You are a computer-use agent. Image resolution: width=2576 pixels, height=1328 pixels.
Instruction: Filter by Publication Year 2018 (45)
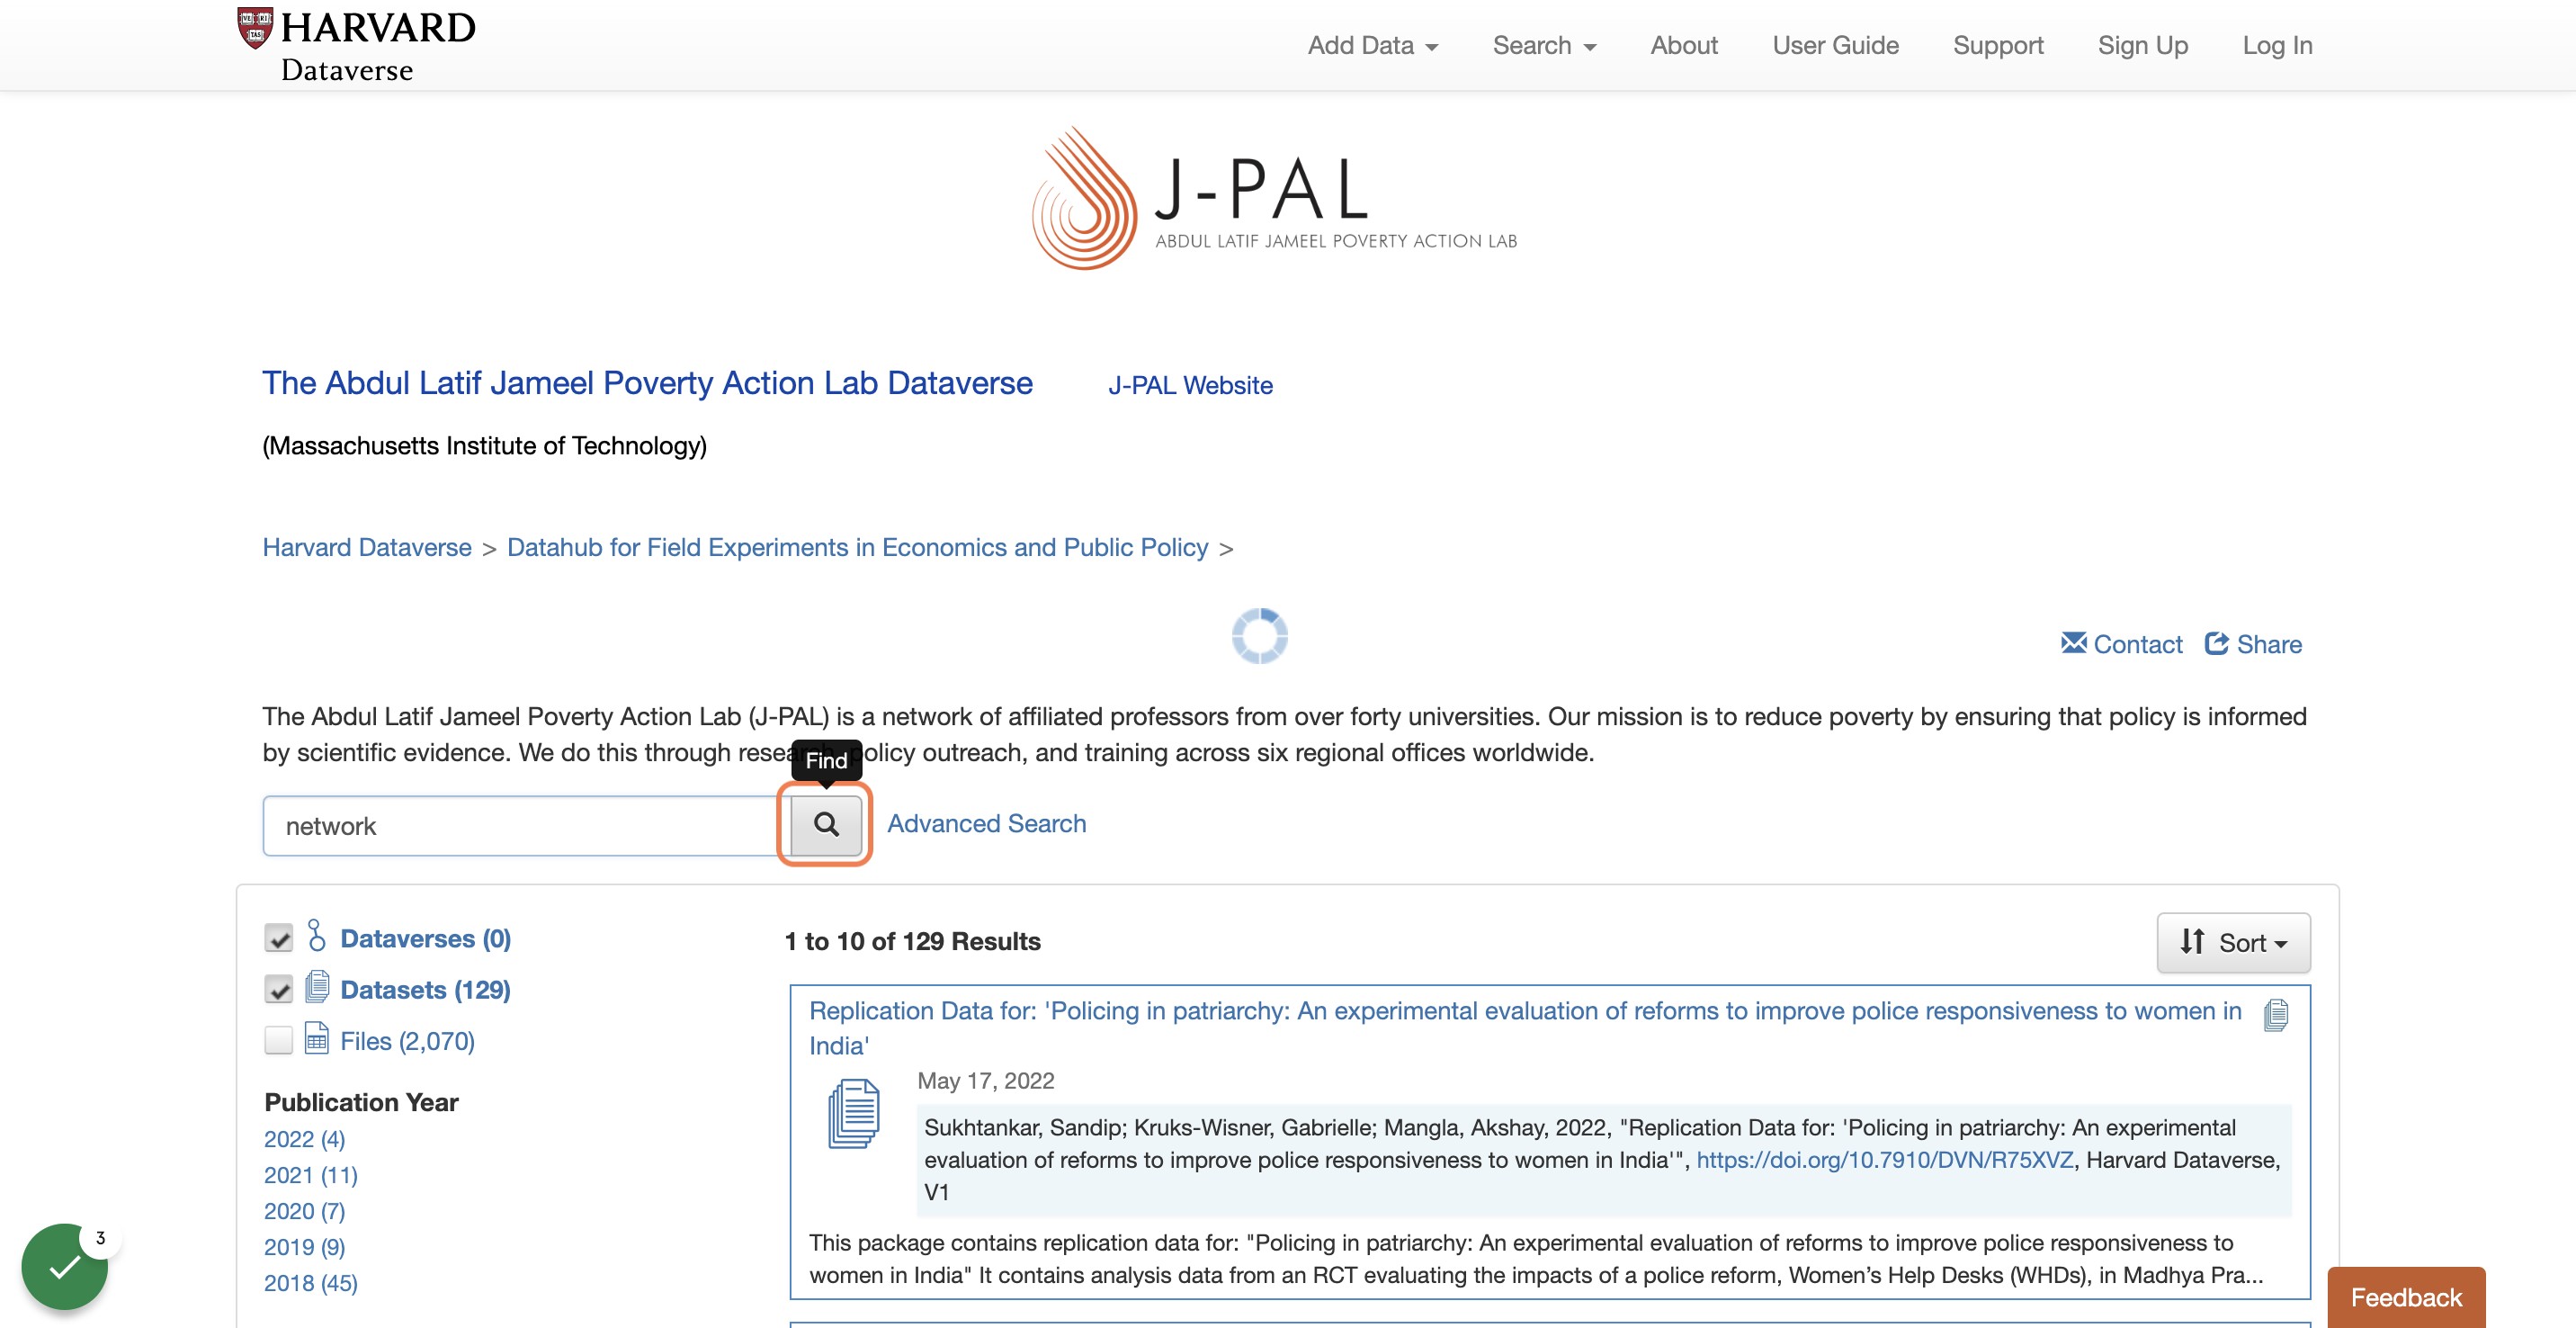click(x=311, y=1283)
